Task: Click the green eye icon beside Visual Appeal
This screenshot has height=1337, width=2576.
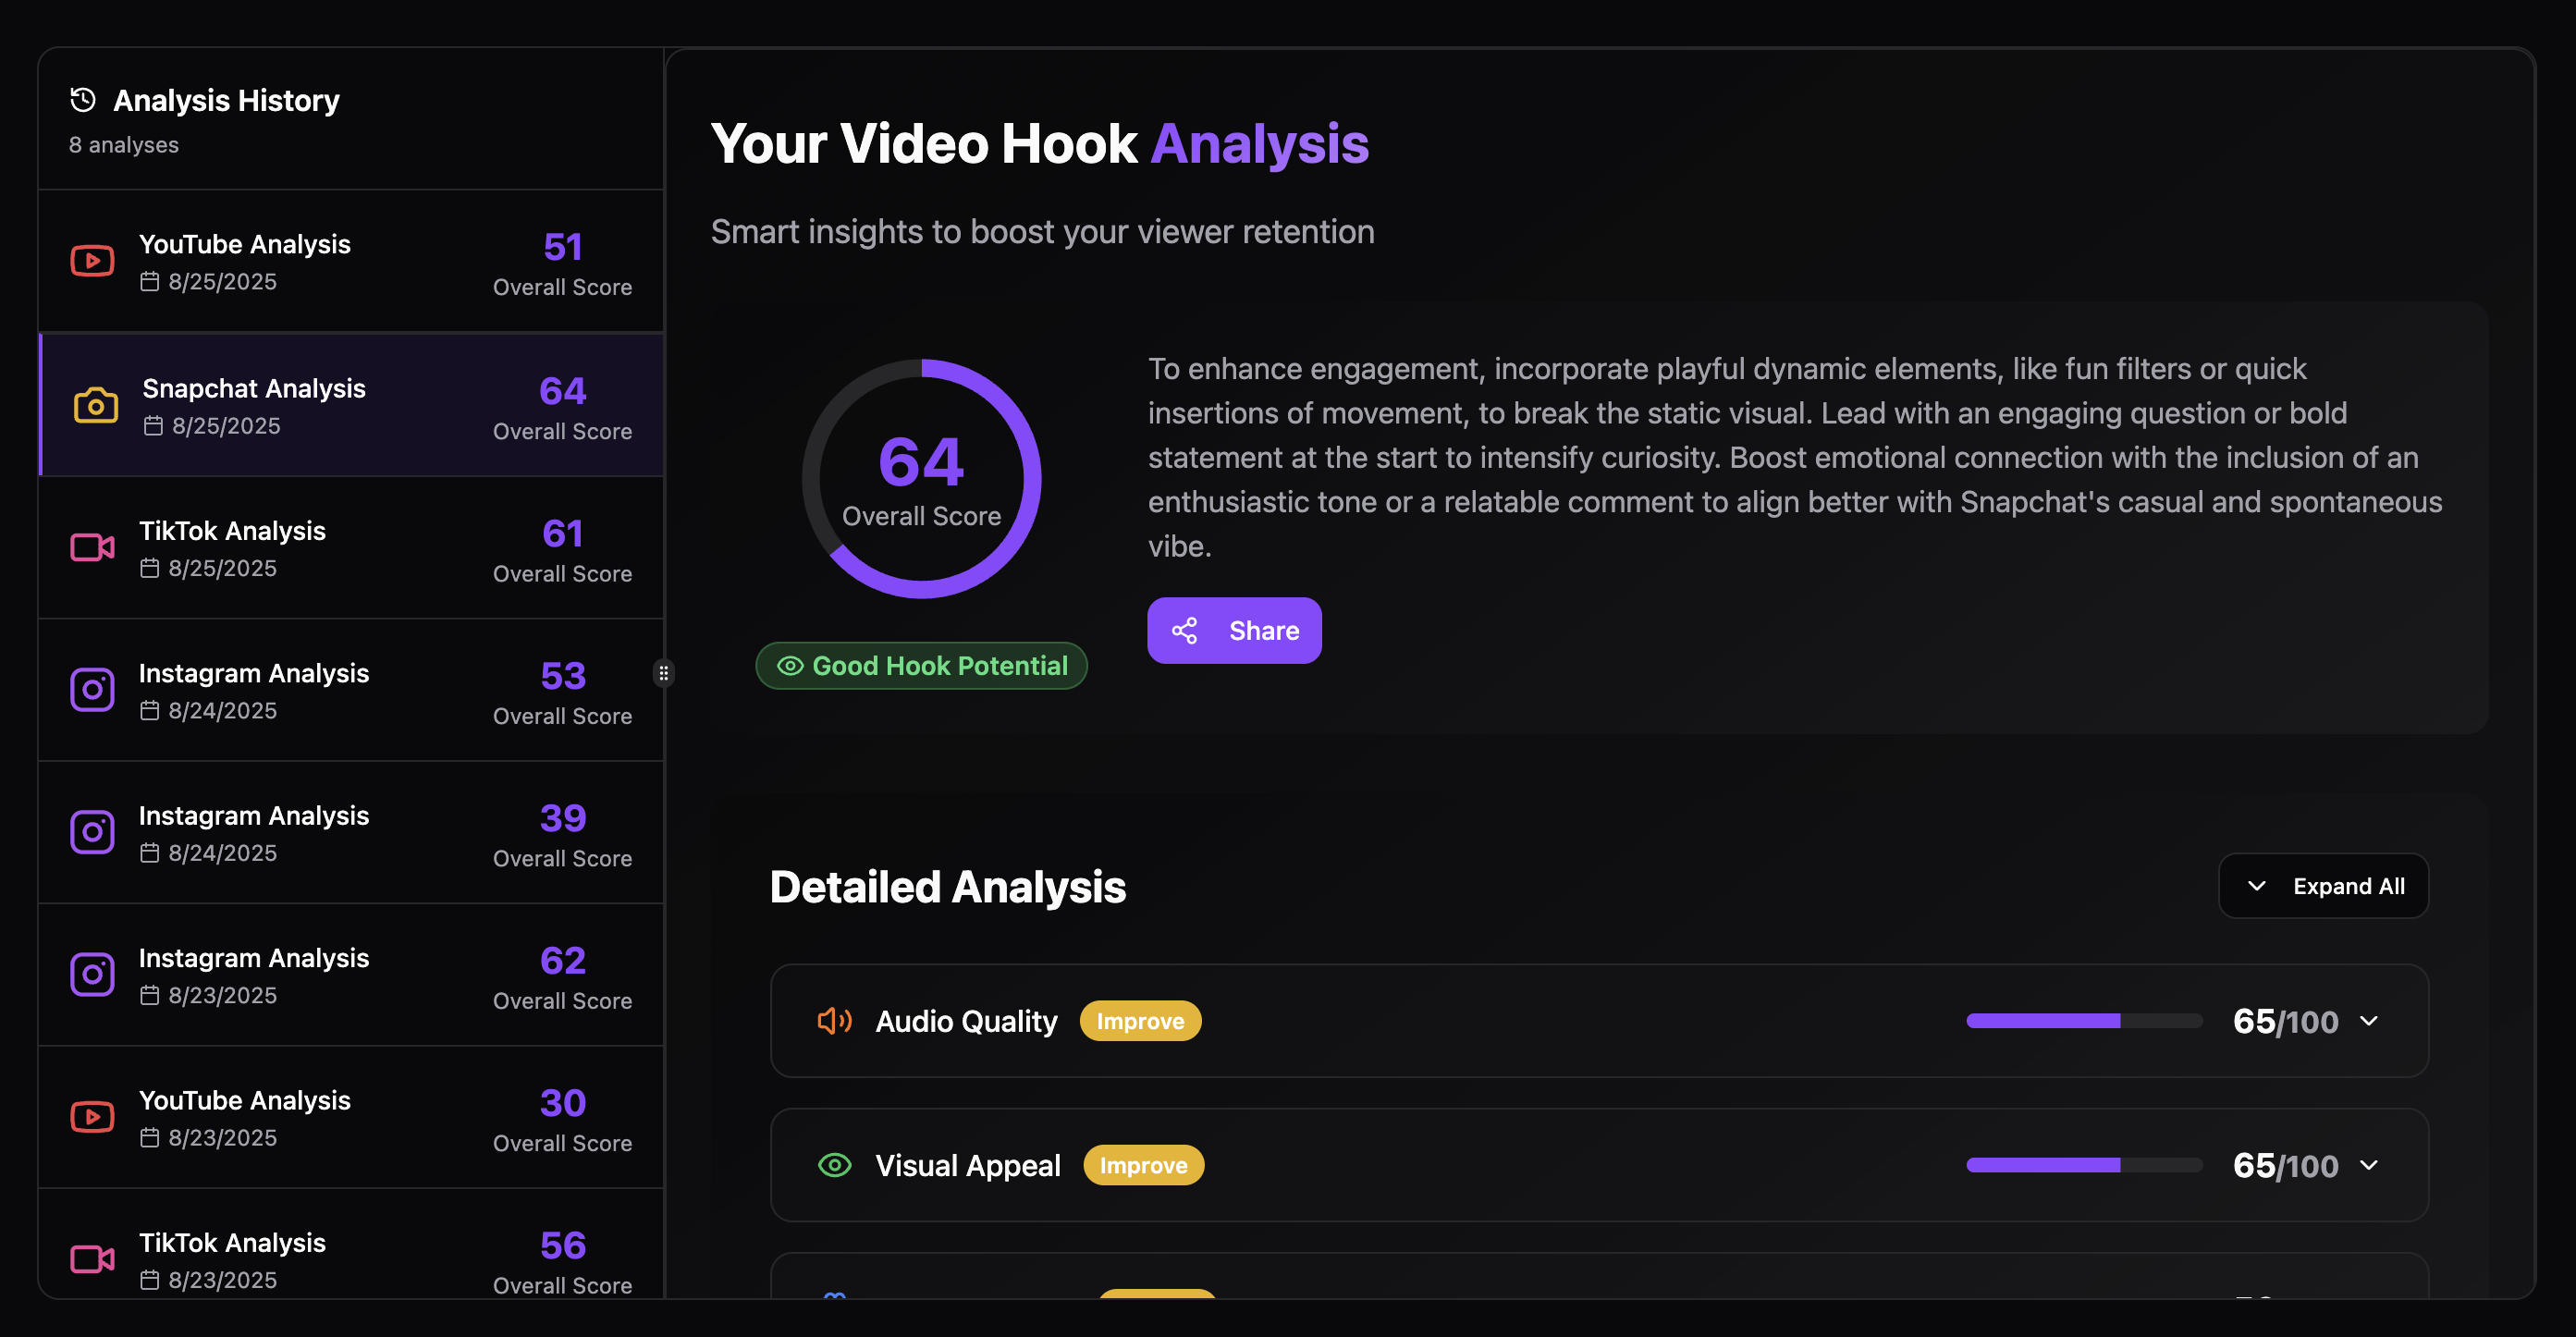Action: pyautogui.click(x=834, y=1165)
